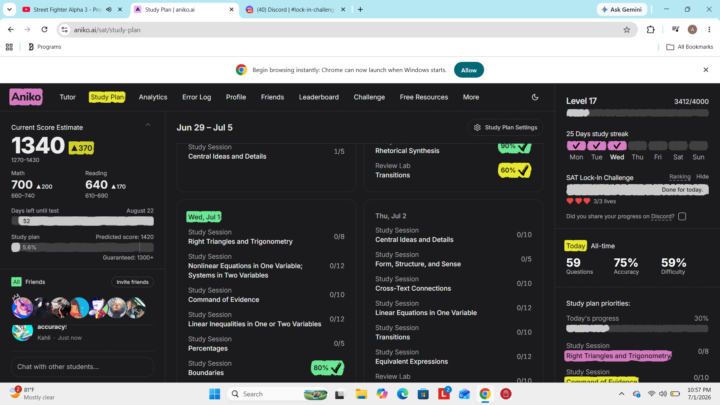Viewport: 720px width, 405px height.
Task: Open the Challenge page
Action: (369, 97)
